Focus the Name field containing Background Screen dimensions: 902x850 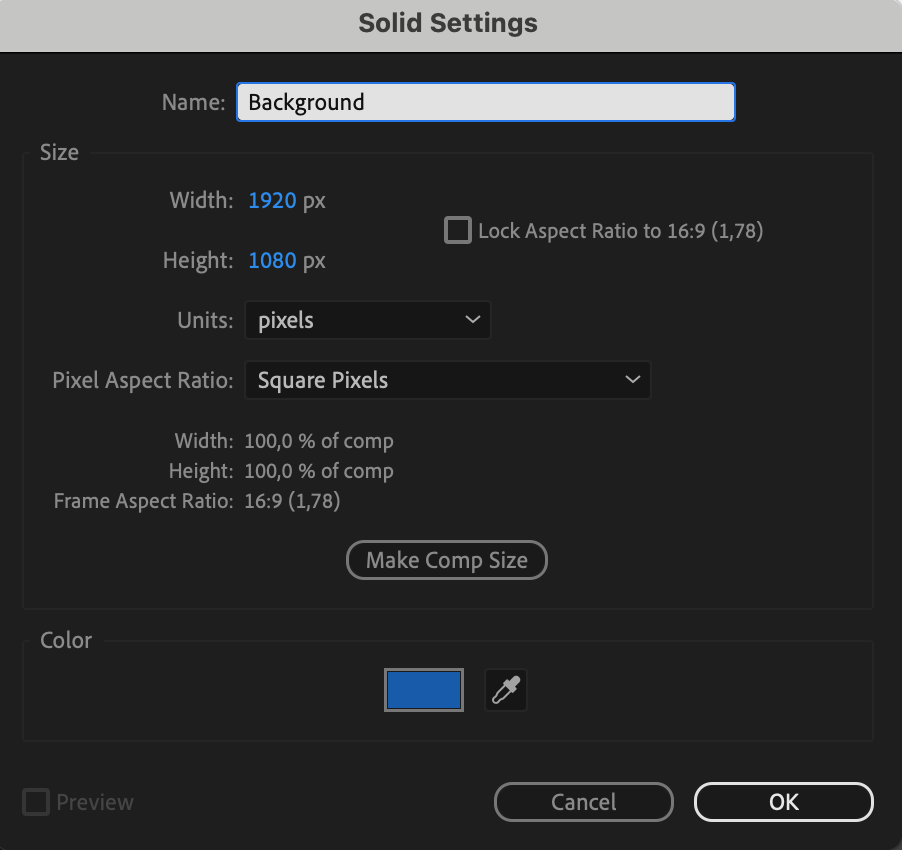(486, 102)
